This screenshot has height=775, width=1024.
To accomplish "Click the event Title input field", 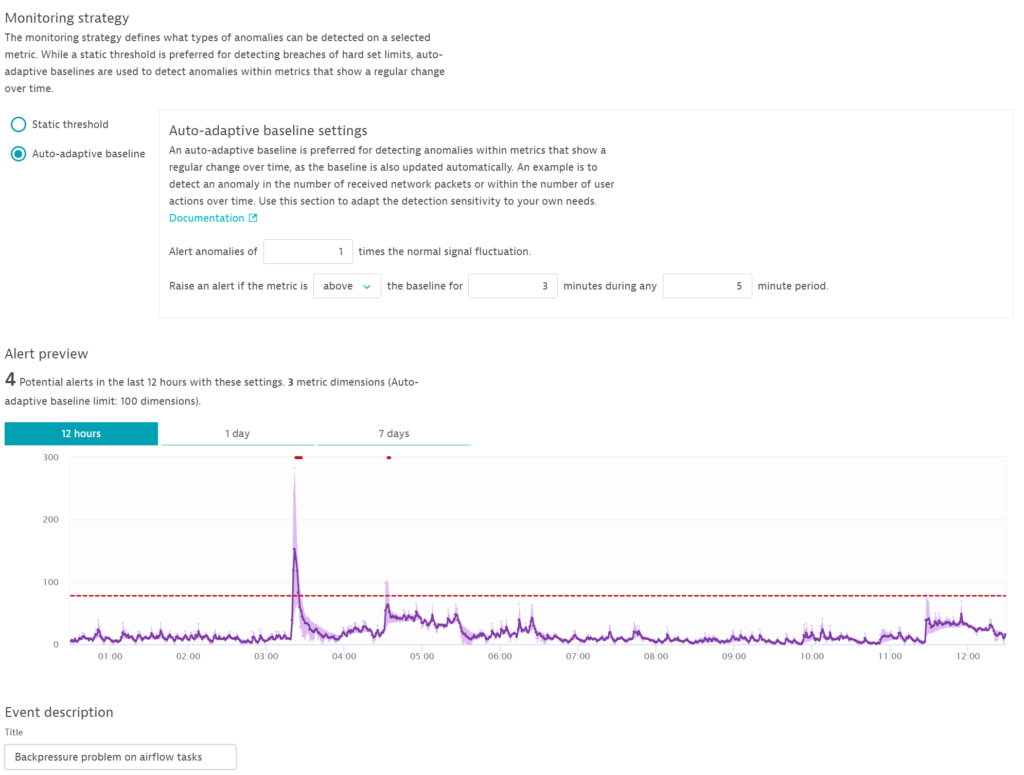I will pos(120,757).
